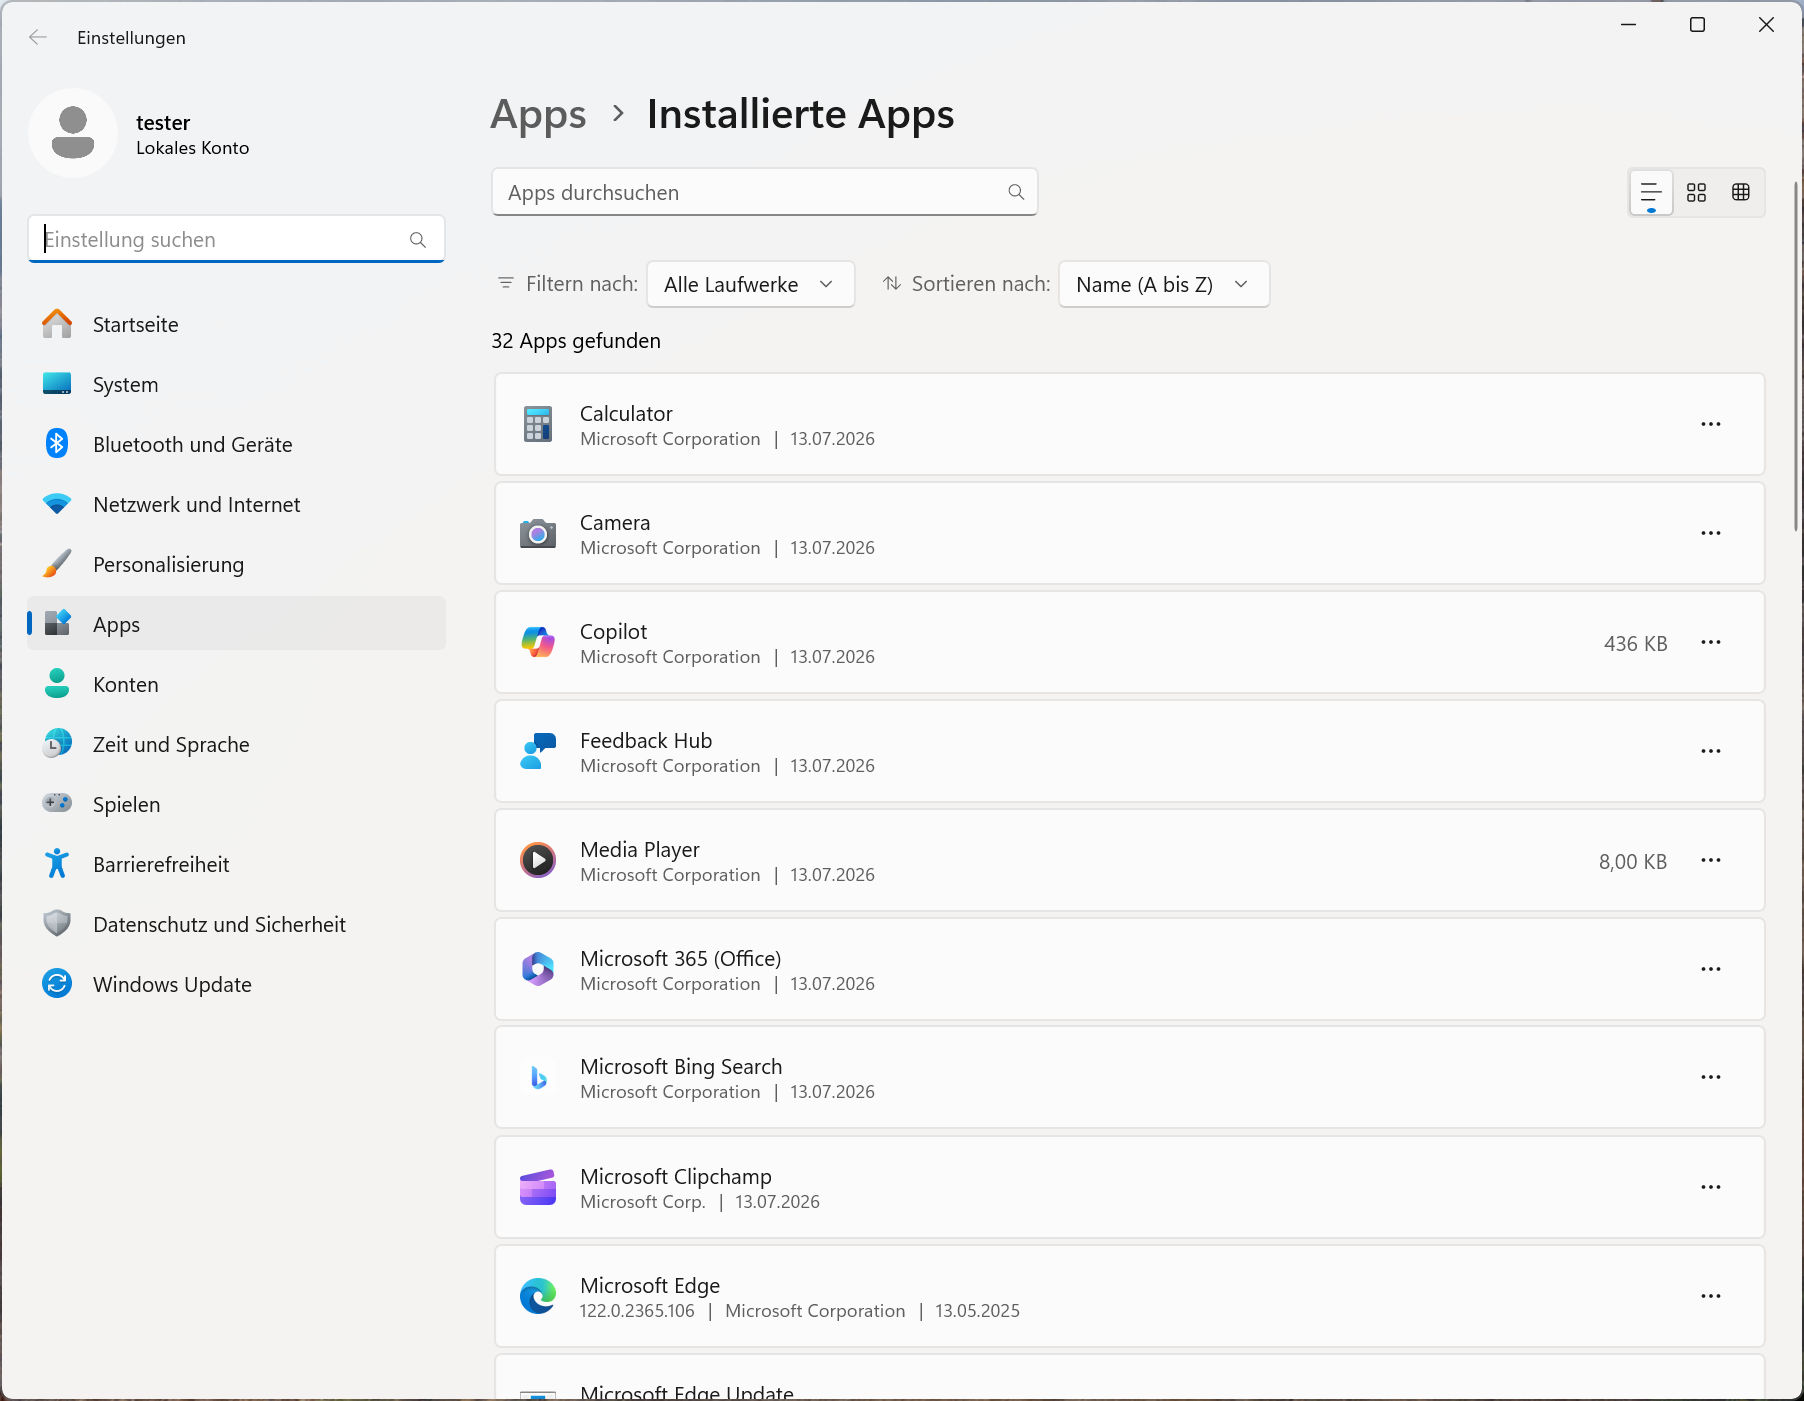Screen dimensions: 1804x1401
Task: Open more options for Microsoft 365 (Office)
Action: click(x=1711, y=969)
